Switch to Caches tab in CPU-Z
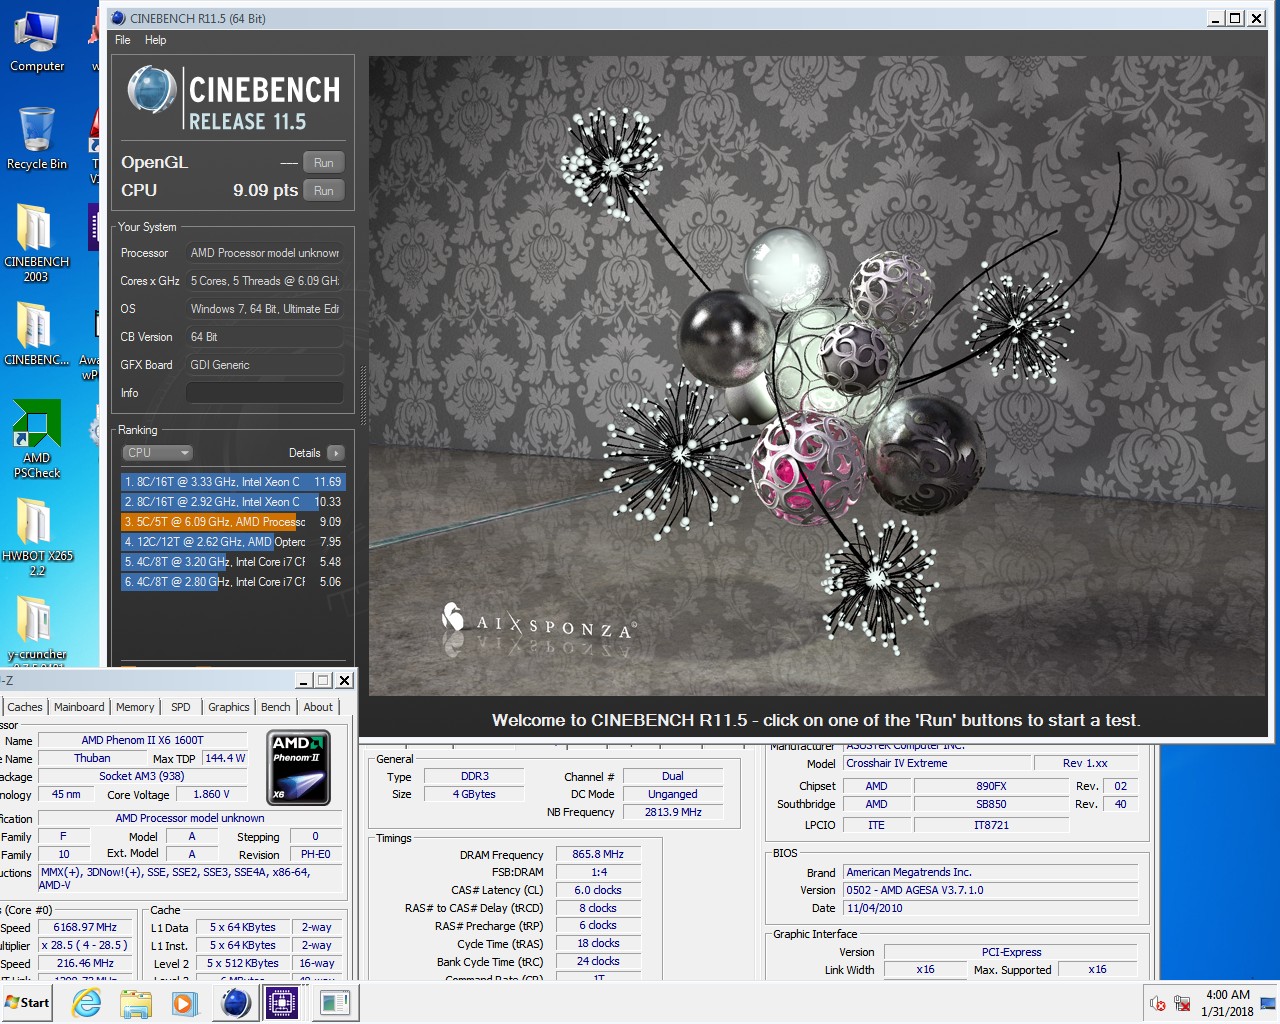Screen dimensions: 1280x1024 point(25,707)
